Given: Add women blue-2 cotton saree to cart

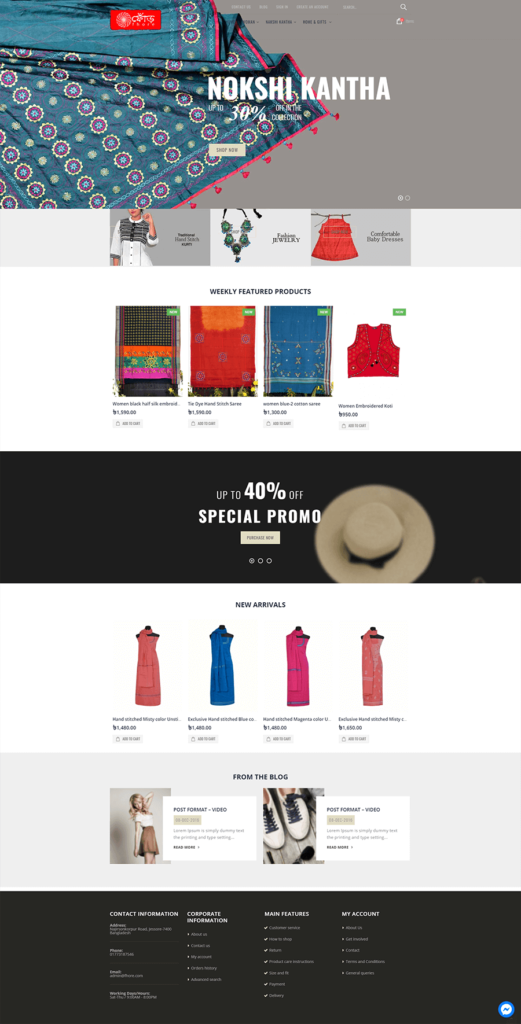Looking at the screenshot, I should tap(278, 424).
